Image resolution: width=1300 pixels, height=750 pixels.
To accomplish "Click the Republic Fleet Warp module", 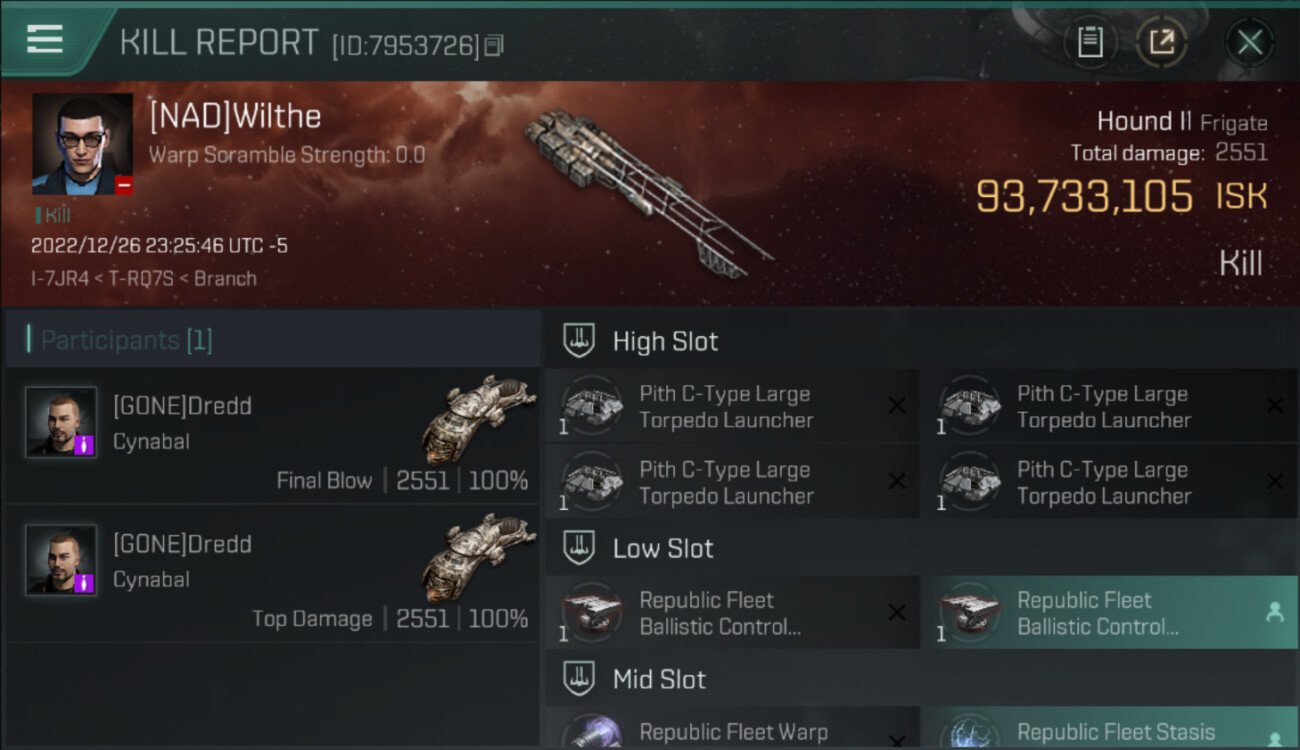I will click(732, 728).
